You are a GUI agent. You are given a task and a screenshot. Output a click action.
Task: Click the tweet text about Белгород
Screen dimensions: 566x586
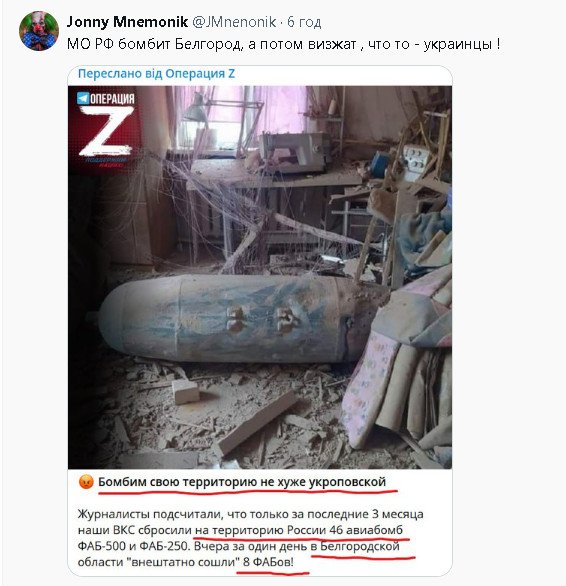283,44
